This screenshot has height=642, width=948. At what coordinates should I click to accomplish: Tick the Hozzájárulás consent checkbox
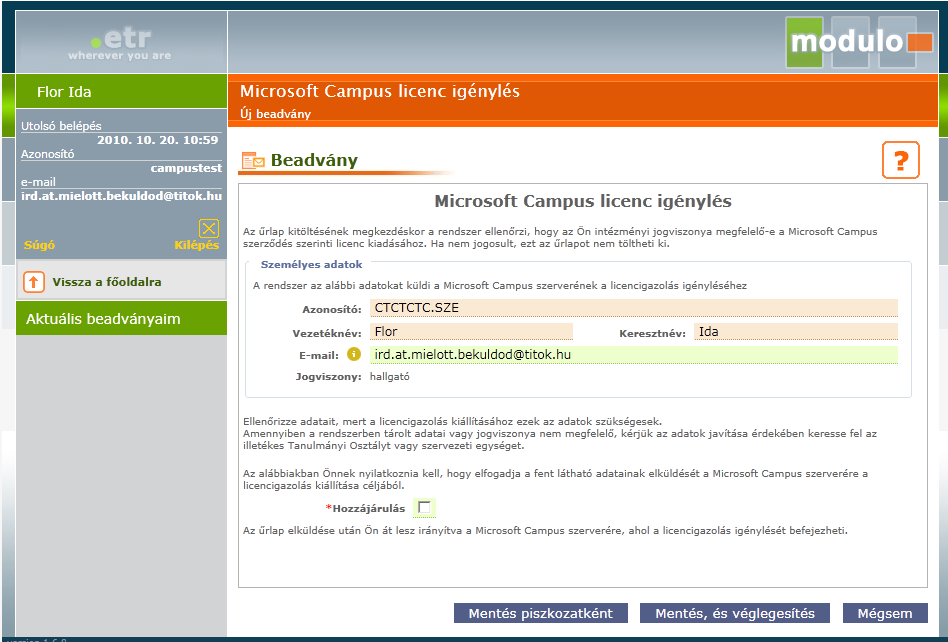coord(424,507)
